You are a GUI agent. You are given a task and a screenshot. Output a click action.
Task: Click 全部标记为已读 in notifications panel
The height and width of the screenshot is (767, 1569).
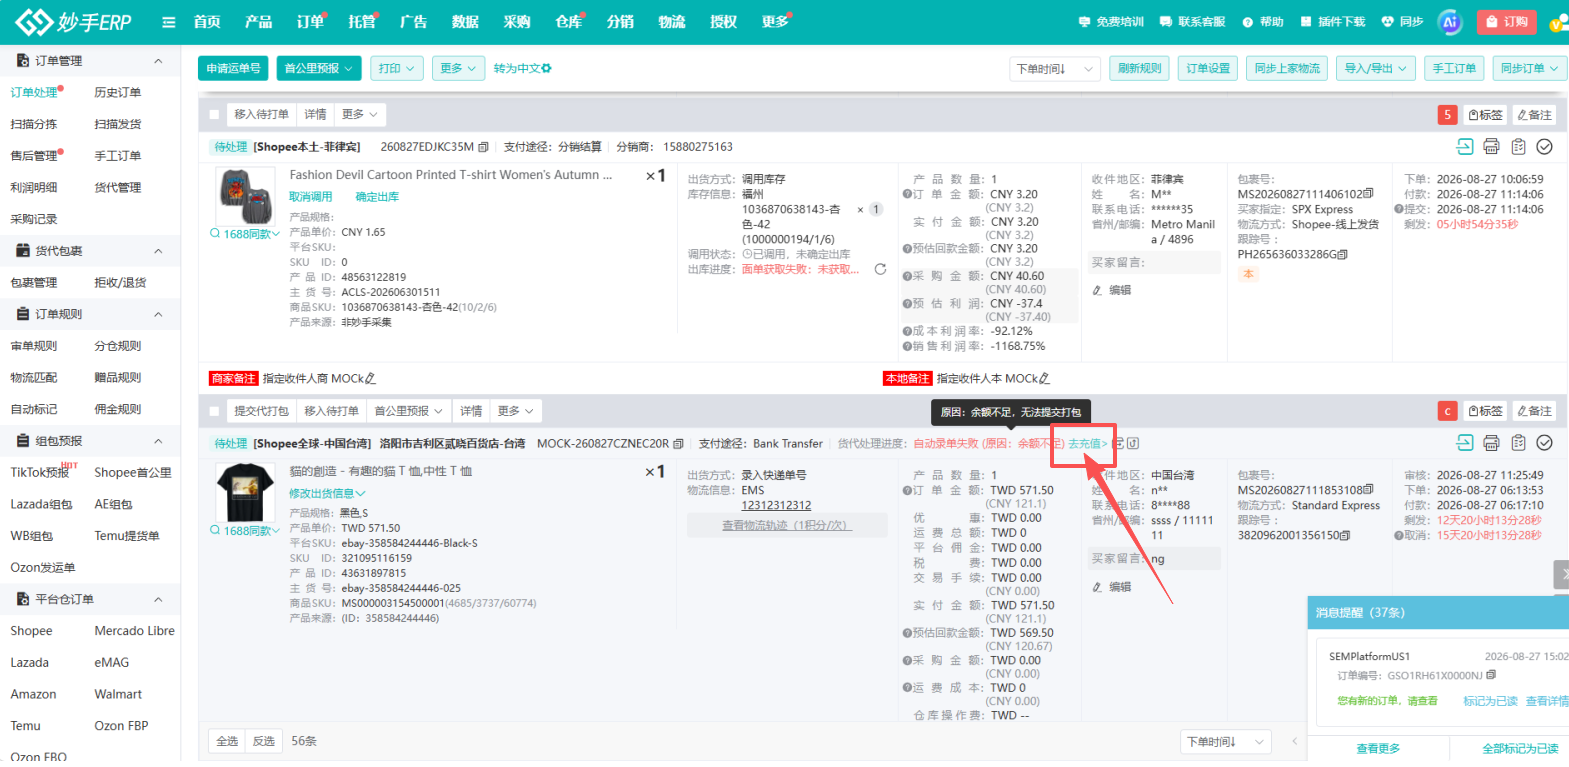point(1520,749)
